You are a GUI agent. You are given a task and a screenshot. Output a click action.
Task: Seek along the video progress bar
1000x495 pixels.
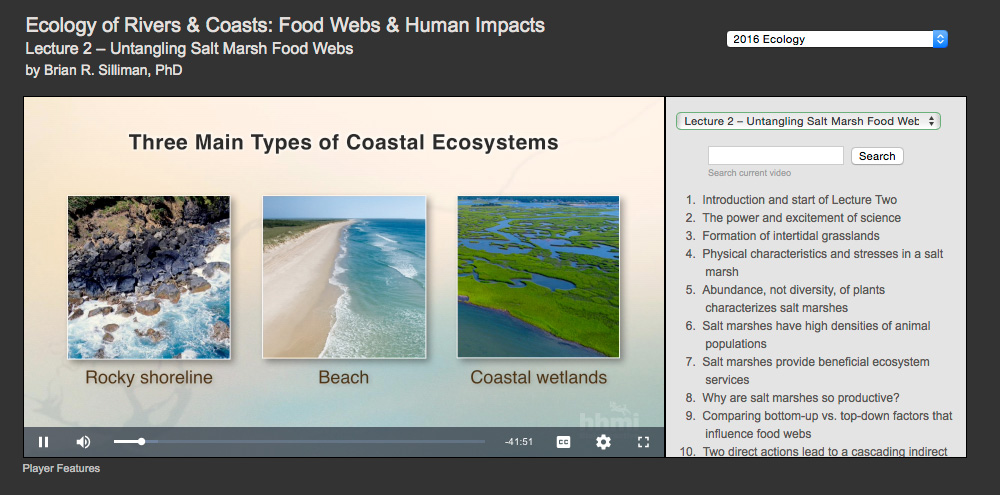pos(299,441)
